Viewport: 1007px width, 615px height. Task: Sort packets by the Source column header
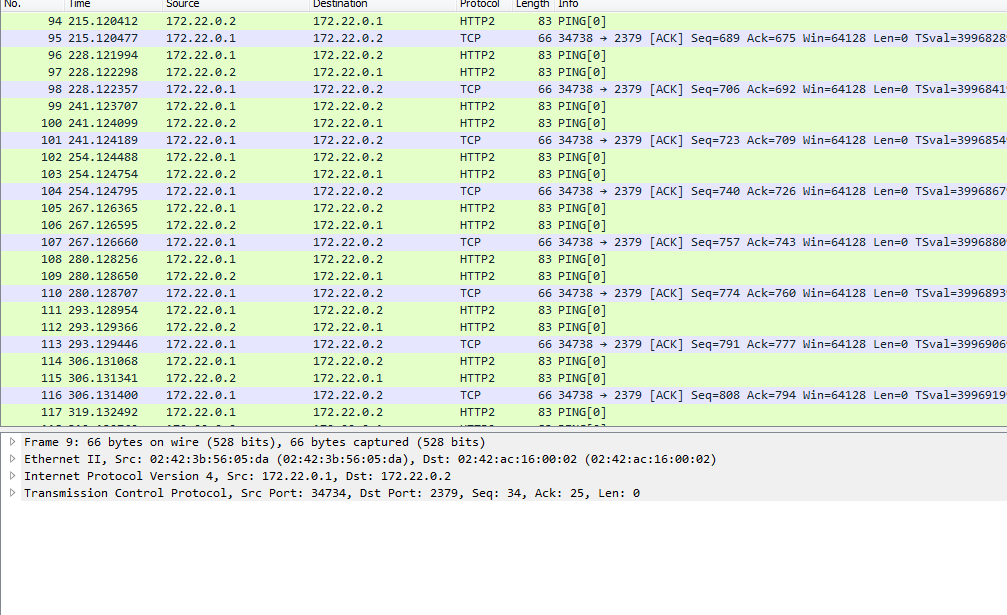[x=235, y=4]
